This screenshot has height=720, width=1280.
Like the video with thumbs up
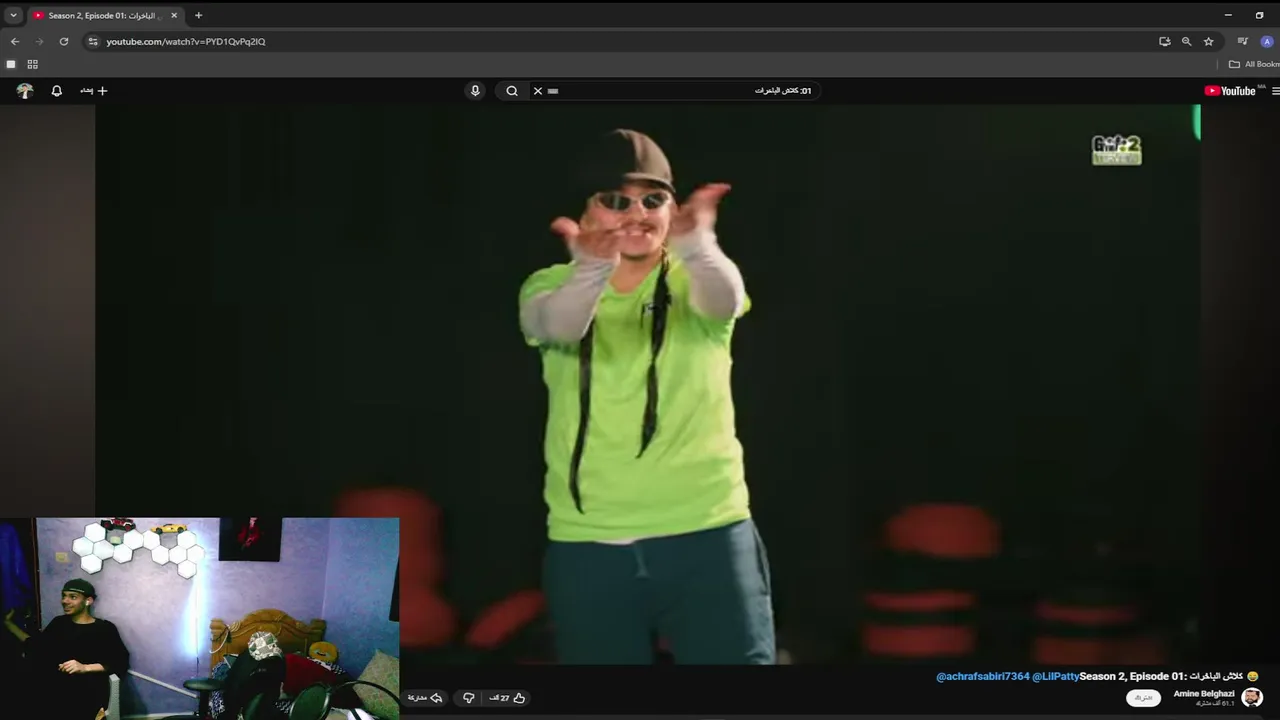(508, 698)
